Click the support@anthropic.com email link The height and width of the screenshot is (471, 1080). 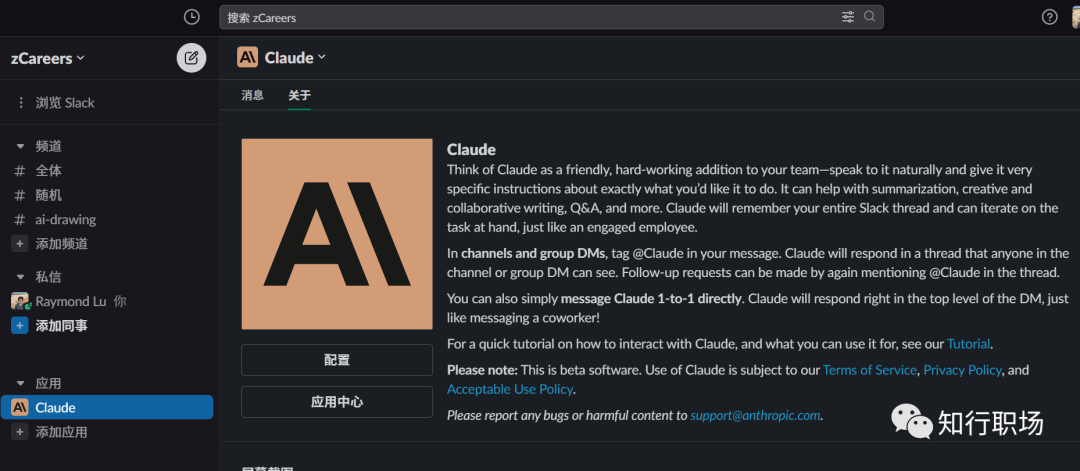click(756, 415)
